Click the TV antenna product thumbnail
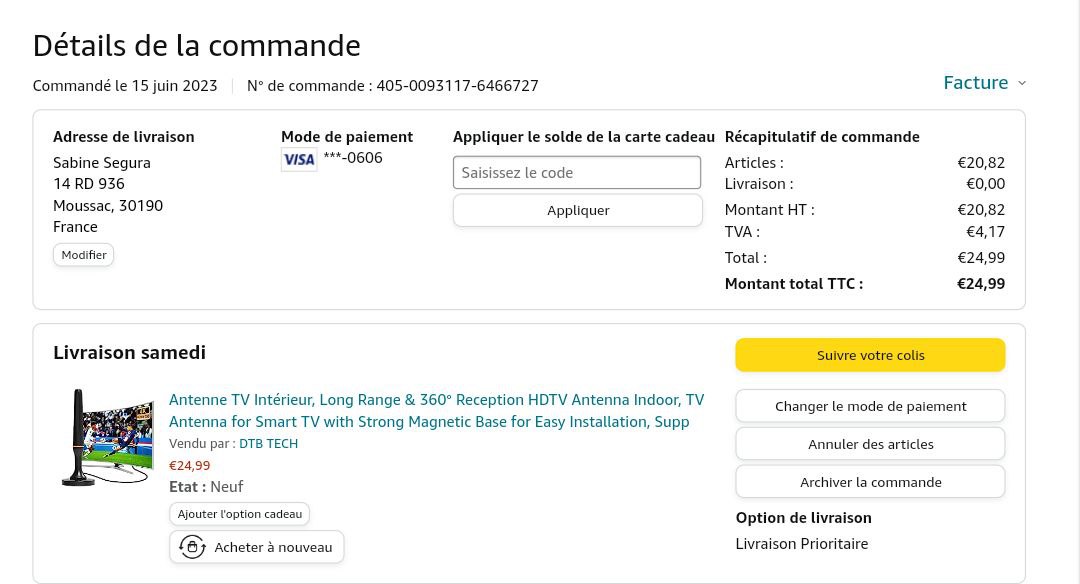The image size is (1080, 584). (108, 438)
